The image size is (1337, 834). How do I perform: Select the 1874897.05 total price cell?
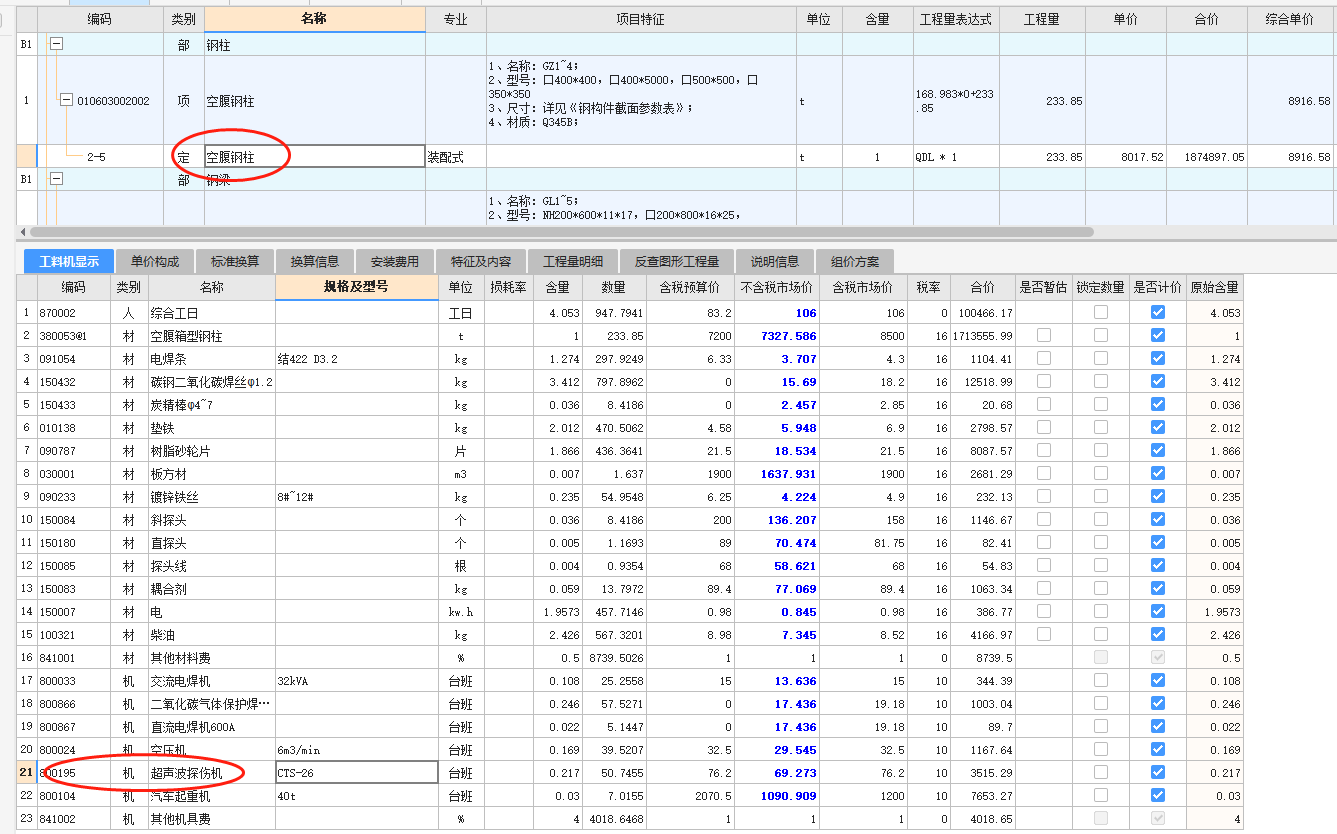point(1207,157)
